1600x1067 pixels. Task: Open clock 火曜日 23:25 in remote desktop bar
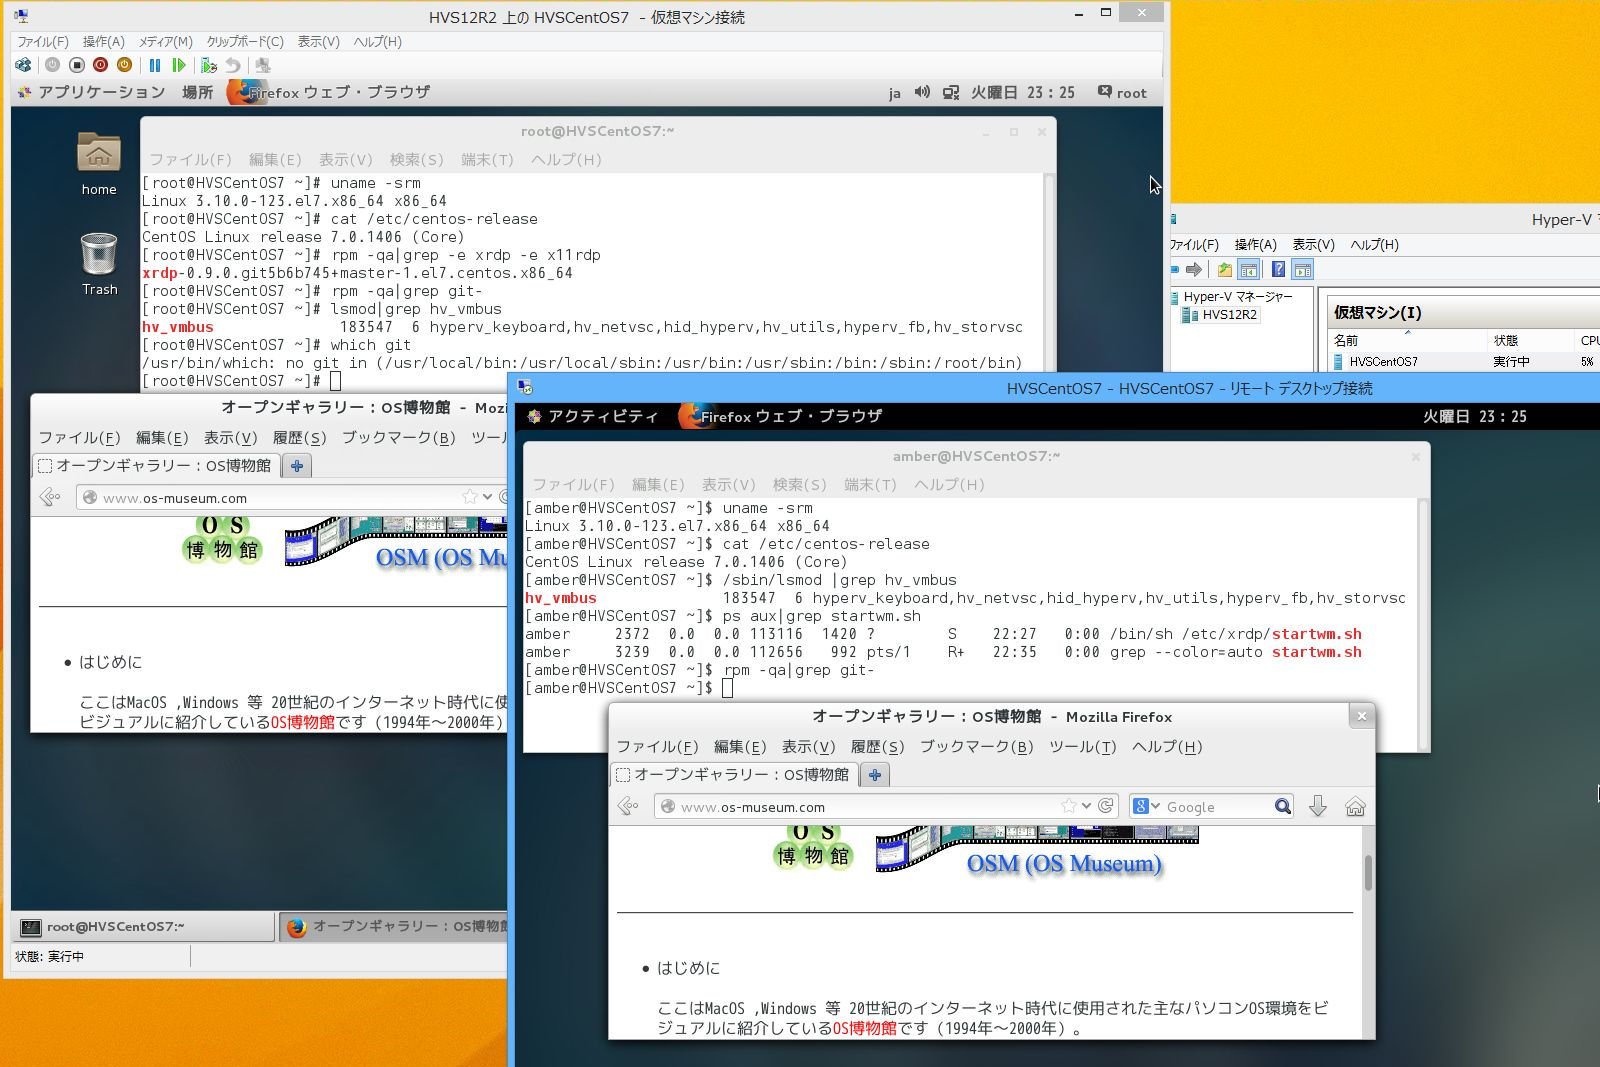pos(1475,416)
